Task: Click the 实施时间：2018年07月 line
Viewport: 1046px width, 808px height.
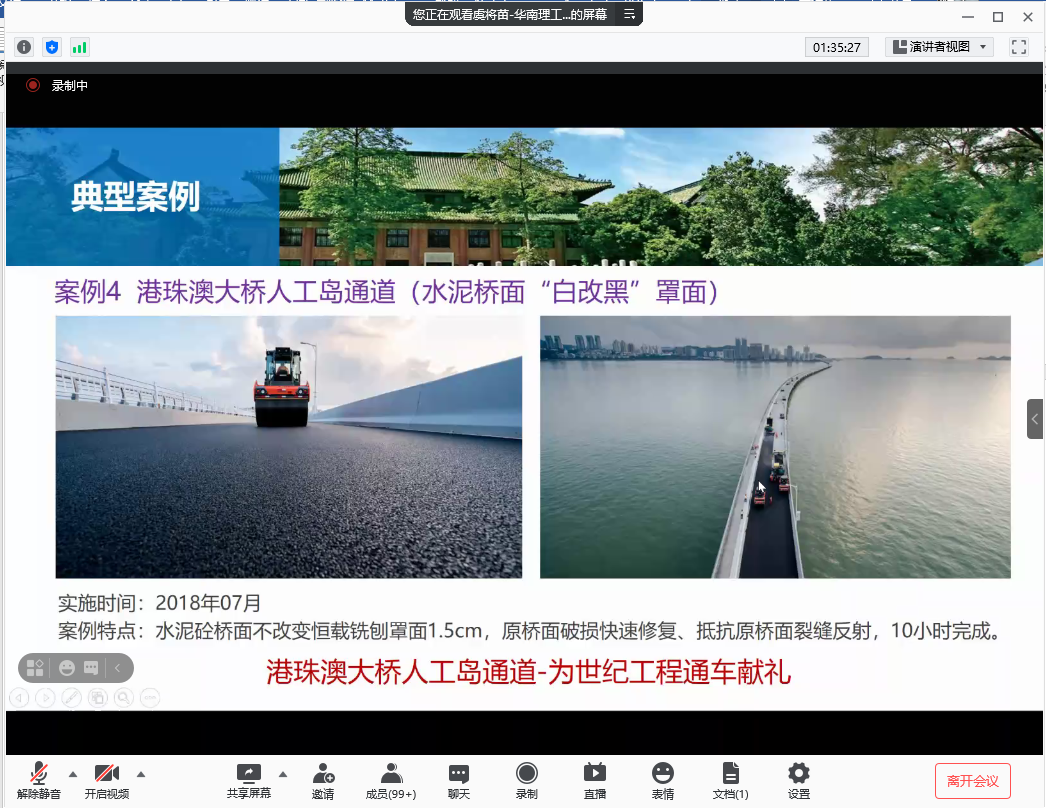Action: pos(159,603)
